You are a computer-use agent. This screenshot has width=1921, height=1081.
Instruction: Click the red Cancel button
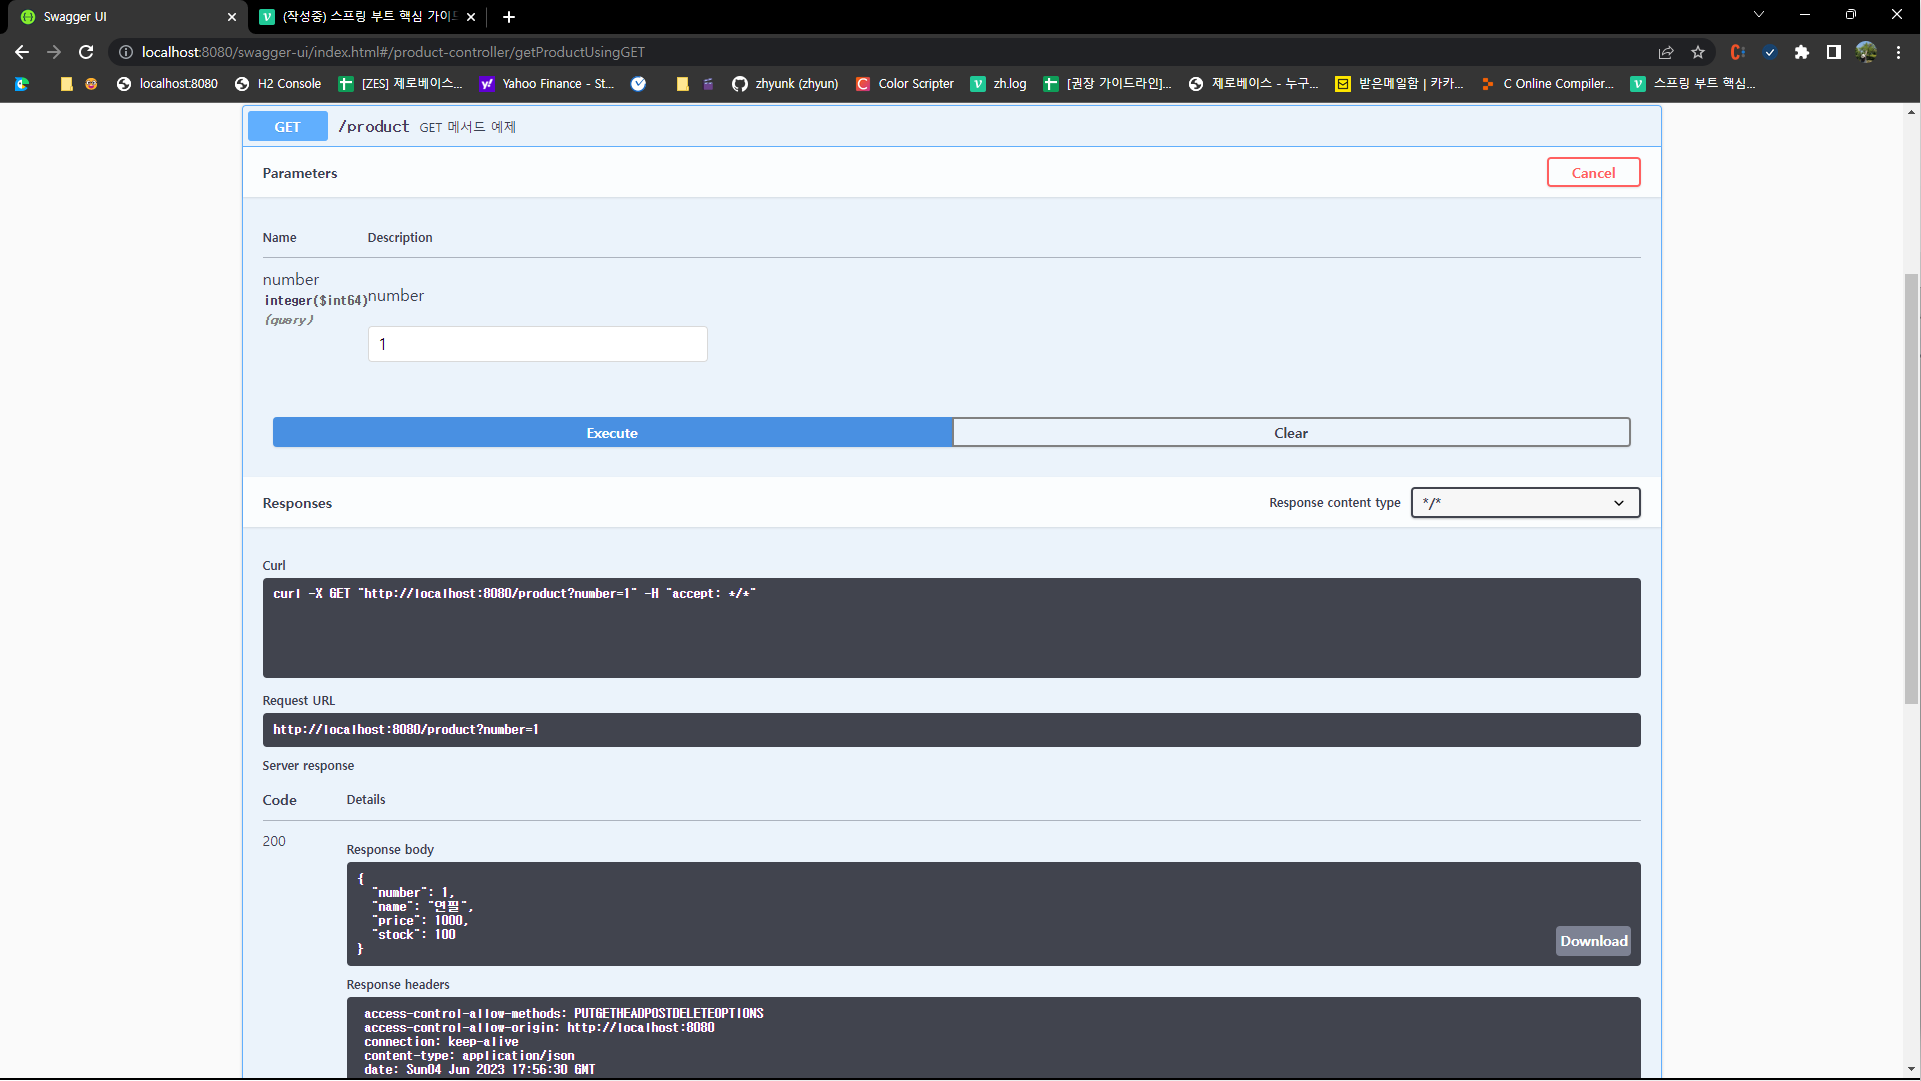[x=1593, y=173]
